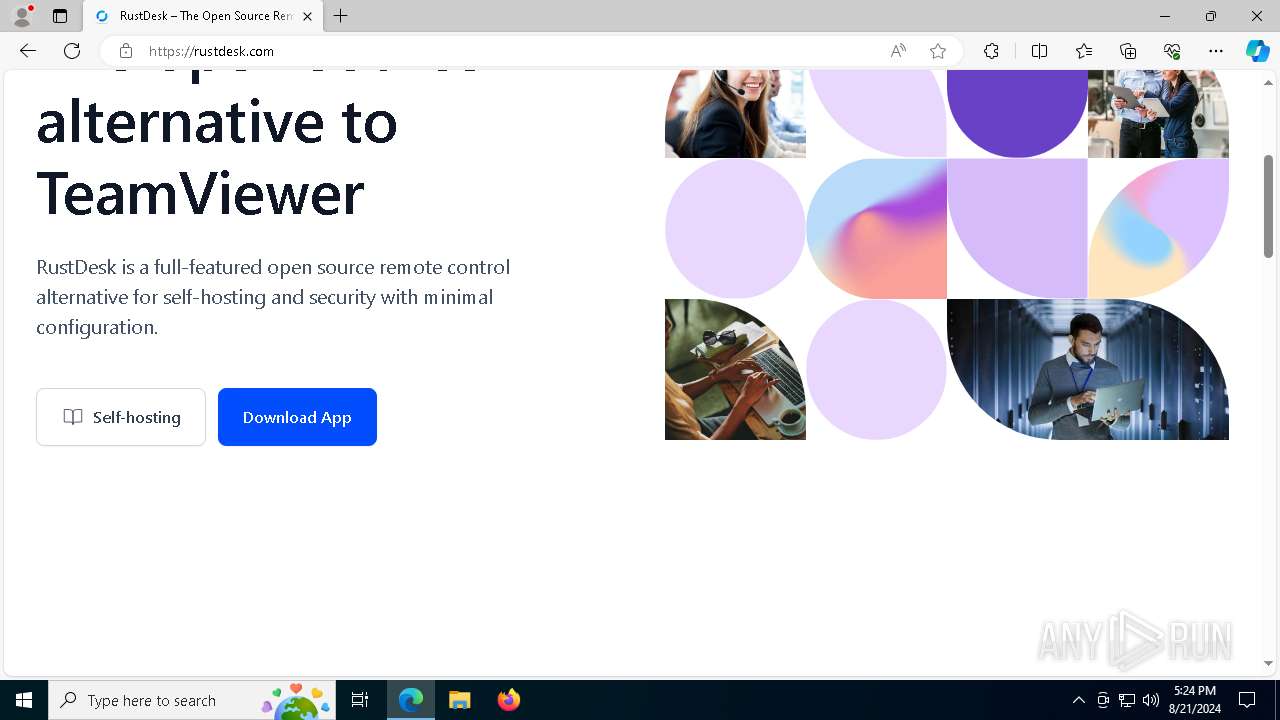Toggle Split screen view

[x=1039, y=51]
